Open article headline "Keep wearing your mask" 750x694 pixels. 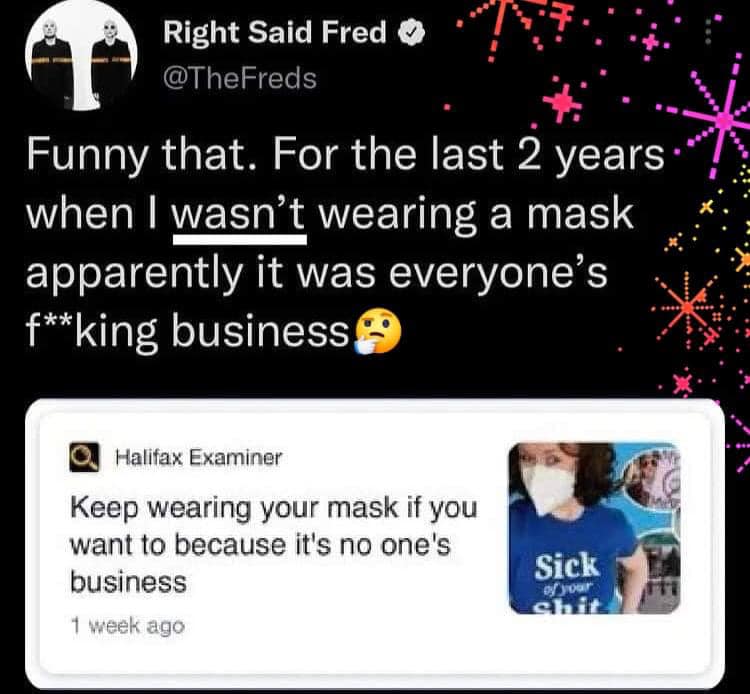pyautogui.click(x=274, y=545)
